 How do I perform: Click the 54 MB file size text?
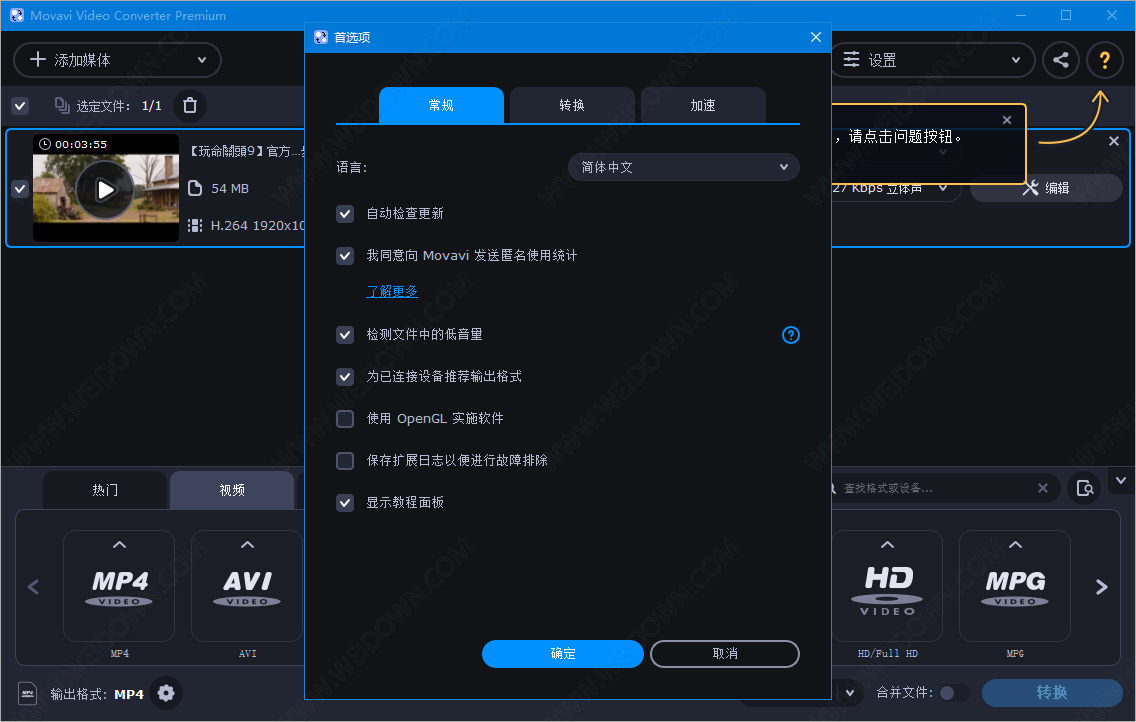point(230,188)
